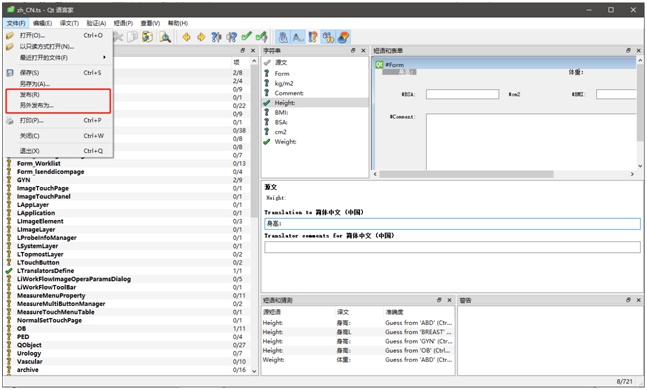This screenshot has width=647, height=390.
Task: Toggle status icon of 'BMI:' string
Action: coord(267,112)
